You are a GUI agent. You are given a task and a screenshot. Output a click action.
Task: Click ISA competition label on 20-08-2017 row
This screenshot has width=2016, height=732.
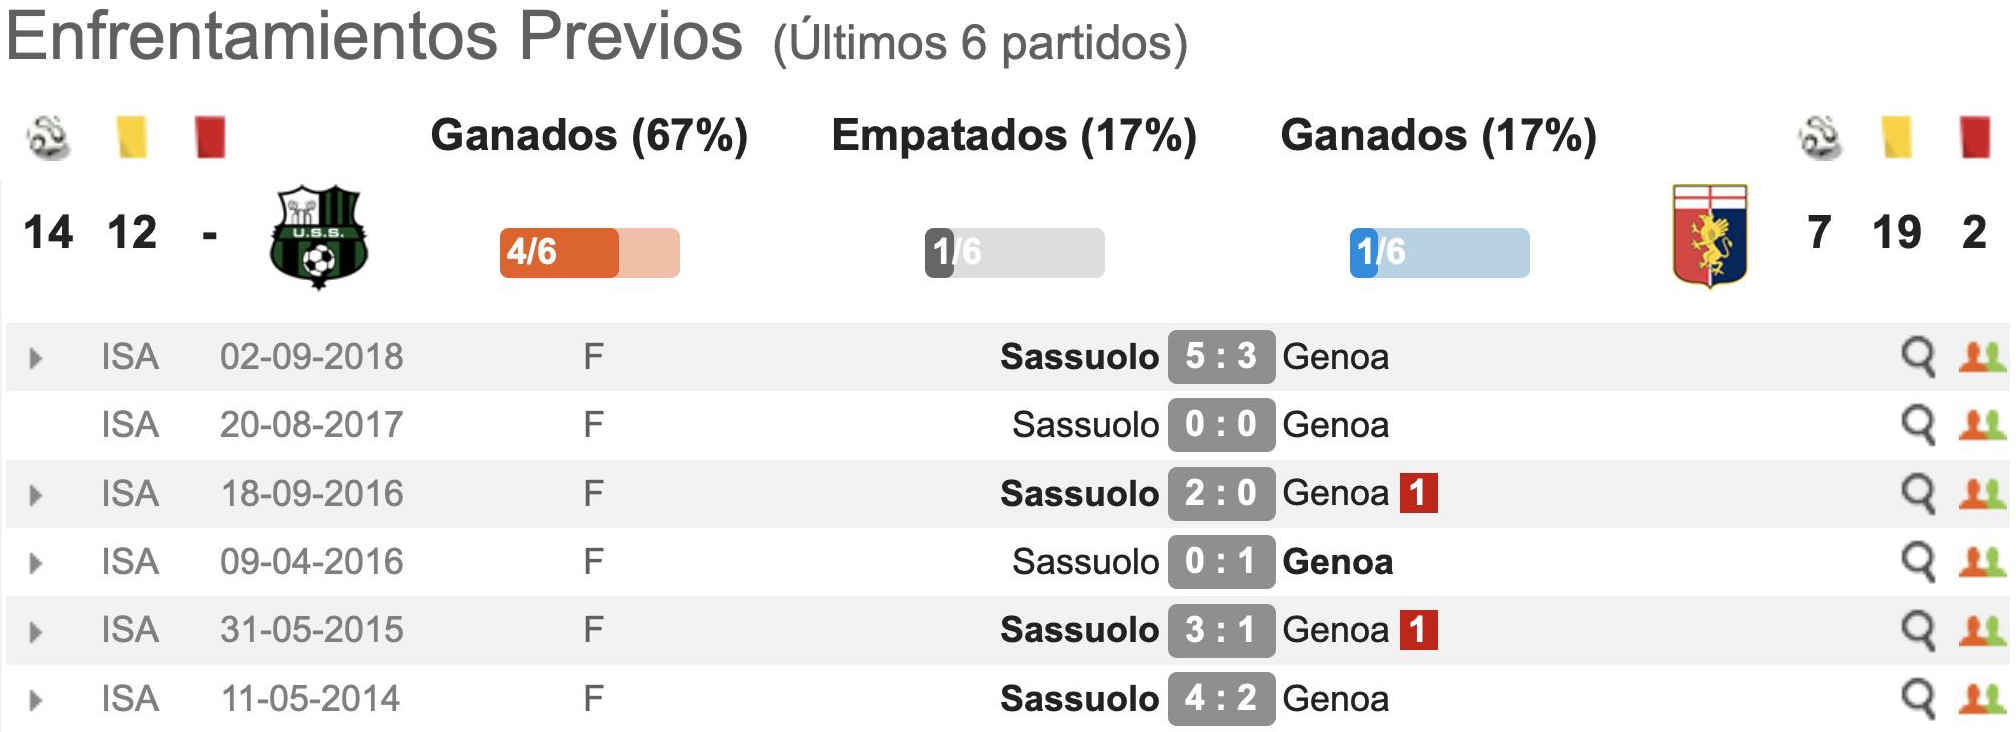pos(130,425)
